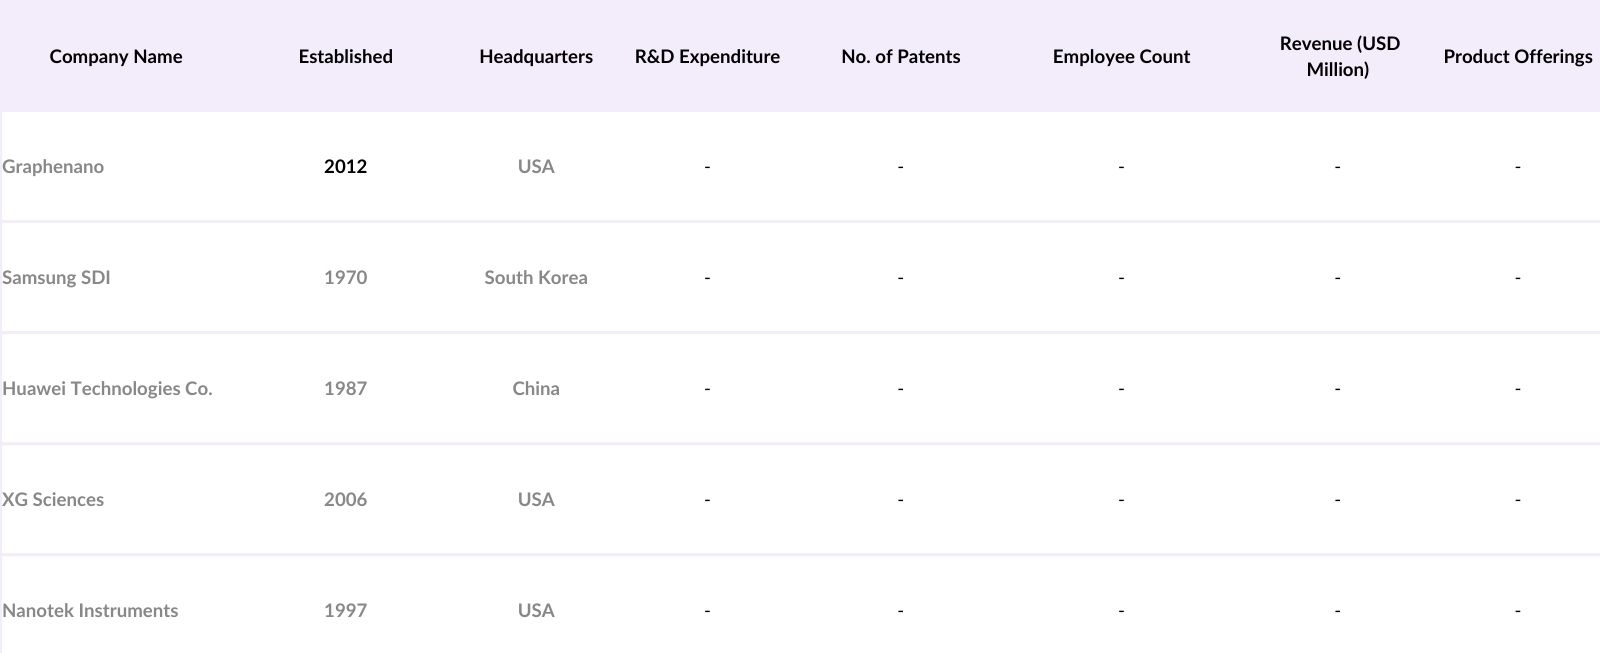Click the China headquarters cell
Viewport: 1600px width, 653px height.
536,388
